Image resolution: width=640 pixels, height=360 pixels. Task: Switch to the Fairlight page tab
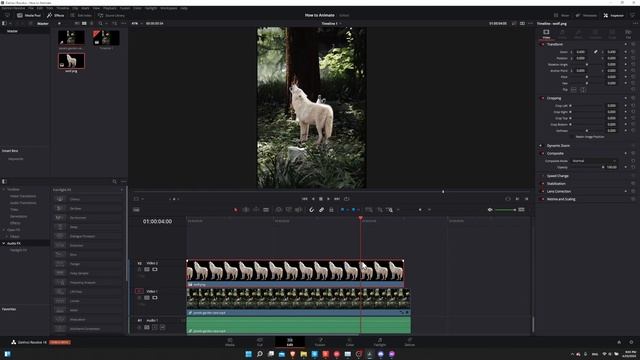point(380,342)
